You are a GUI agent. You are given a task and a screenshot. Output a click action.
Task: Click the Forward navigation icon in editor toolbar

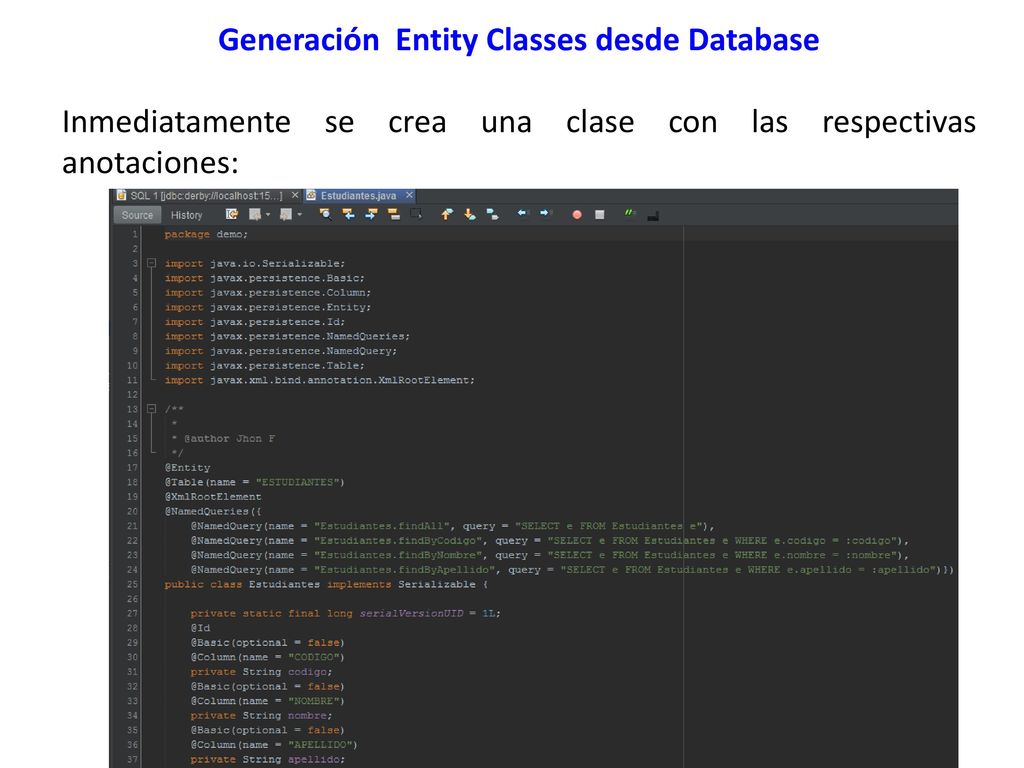[x=285, y=214]
